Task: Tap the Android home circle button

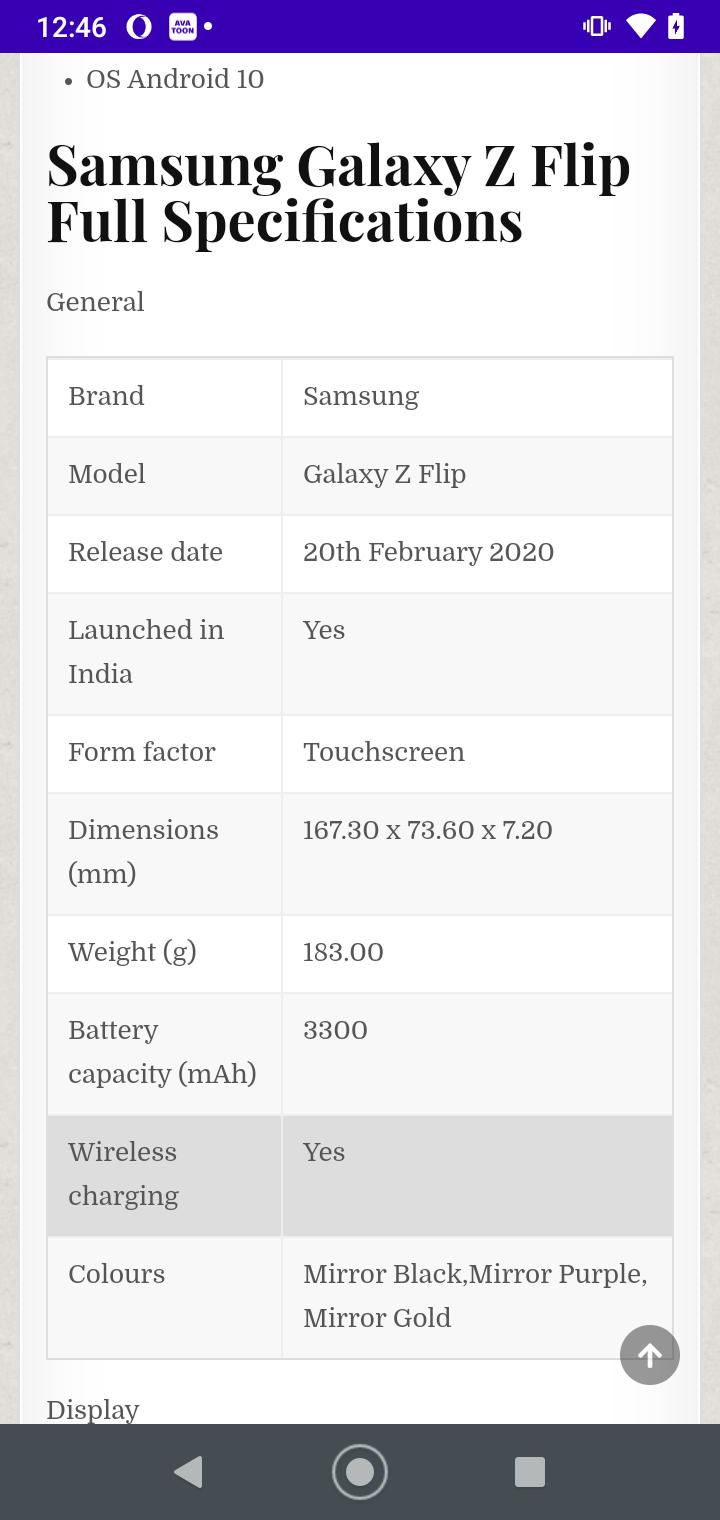Action: pos(360,1472)
